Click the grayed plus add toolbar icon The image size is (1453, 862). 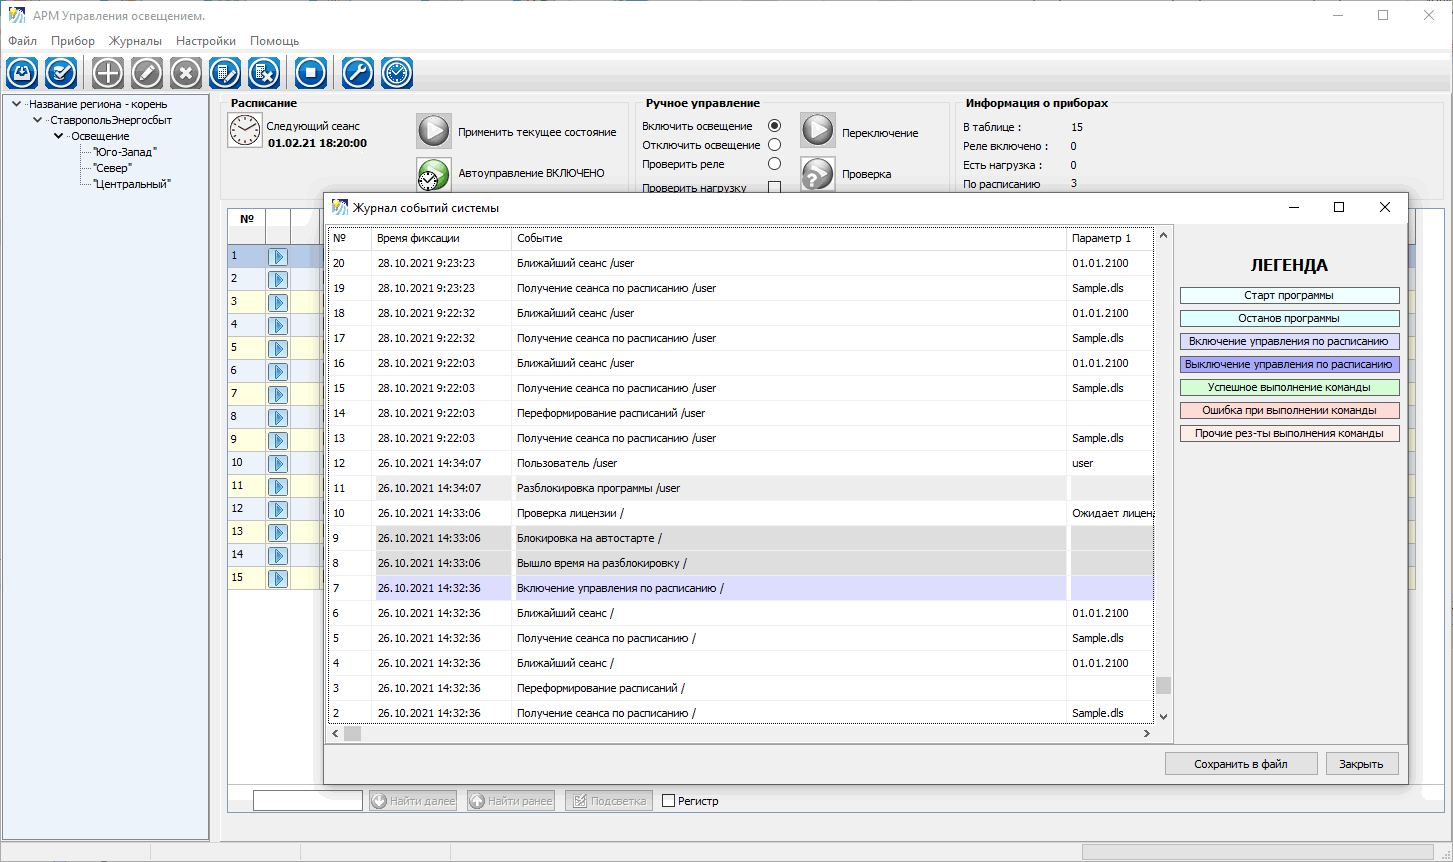(108, 73)
